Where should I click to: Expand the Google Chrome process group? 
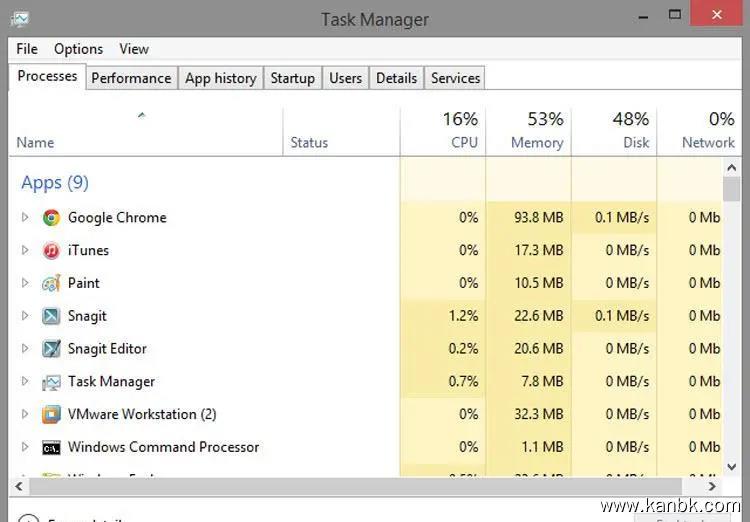tap(26, 218)
